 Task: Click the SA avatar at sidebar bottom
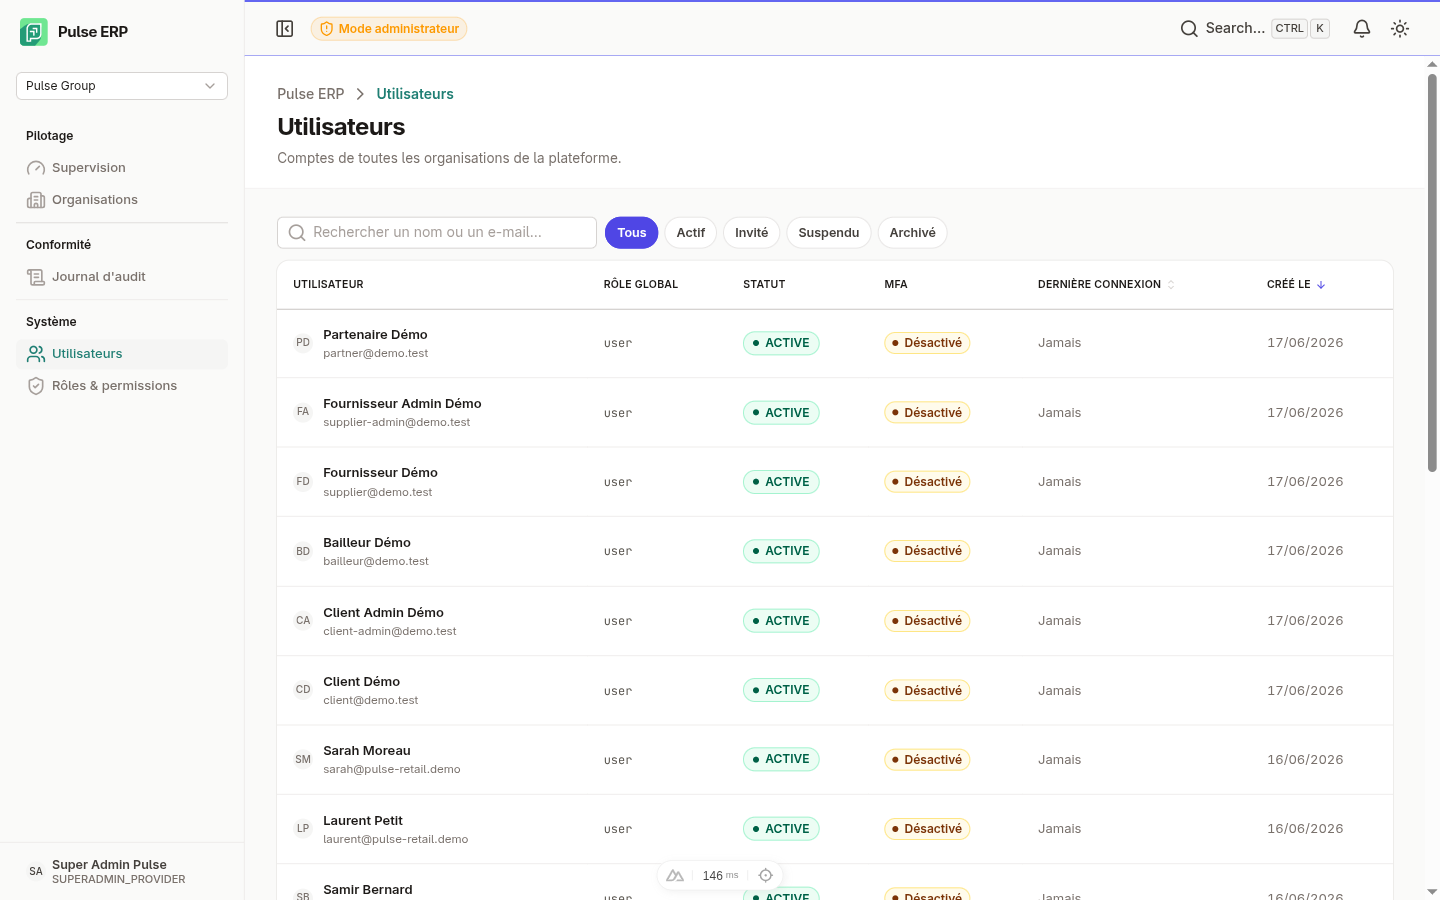[36, 872]
